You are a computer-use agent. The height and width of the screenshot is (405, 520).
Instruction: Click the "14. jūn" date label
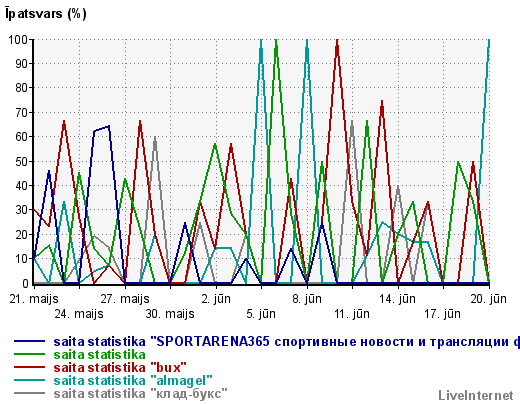pos(398,299)
